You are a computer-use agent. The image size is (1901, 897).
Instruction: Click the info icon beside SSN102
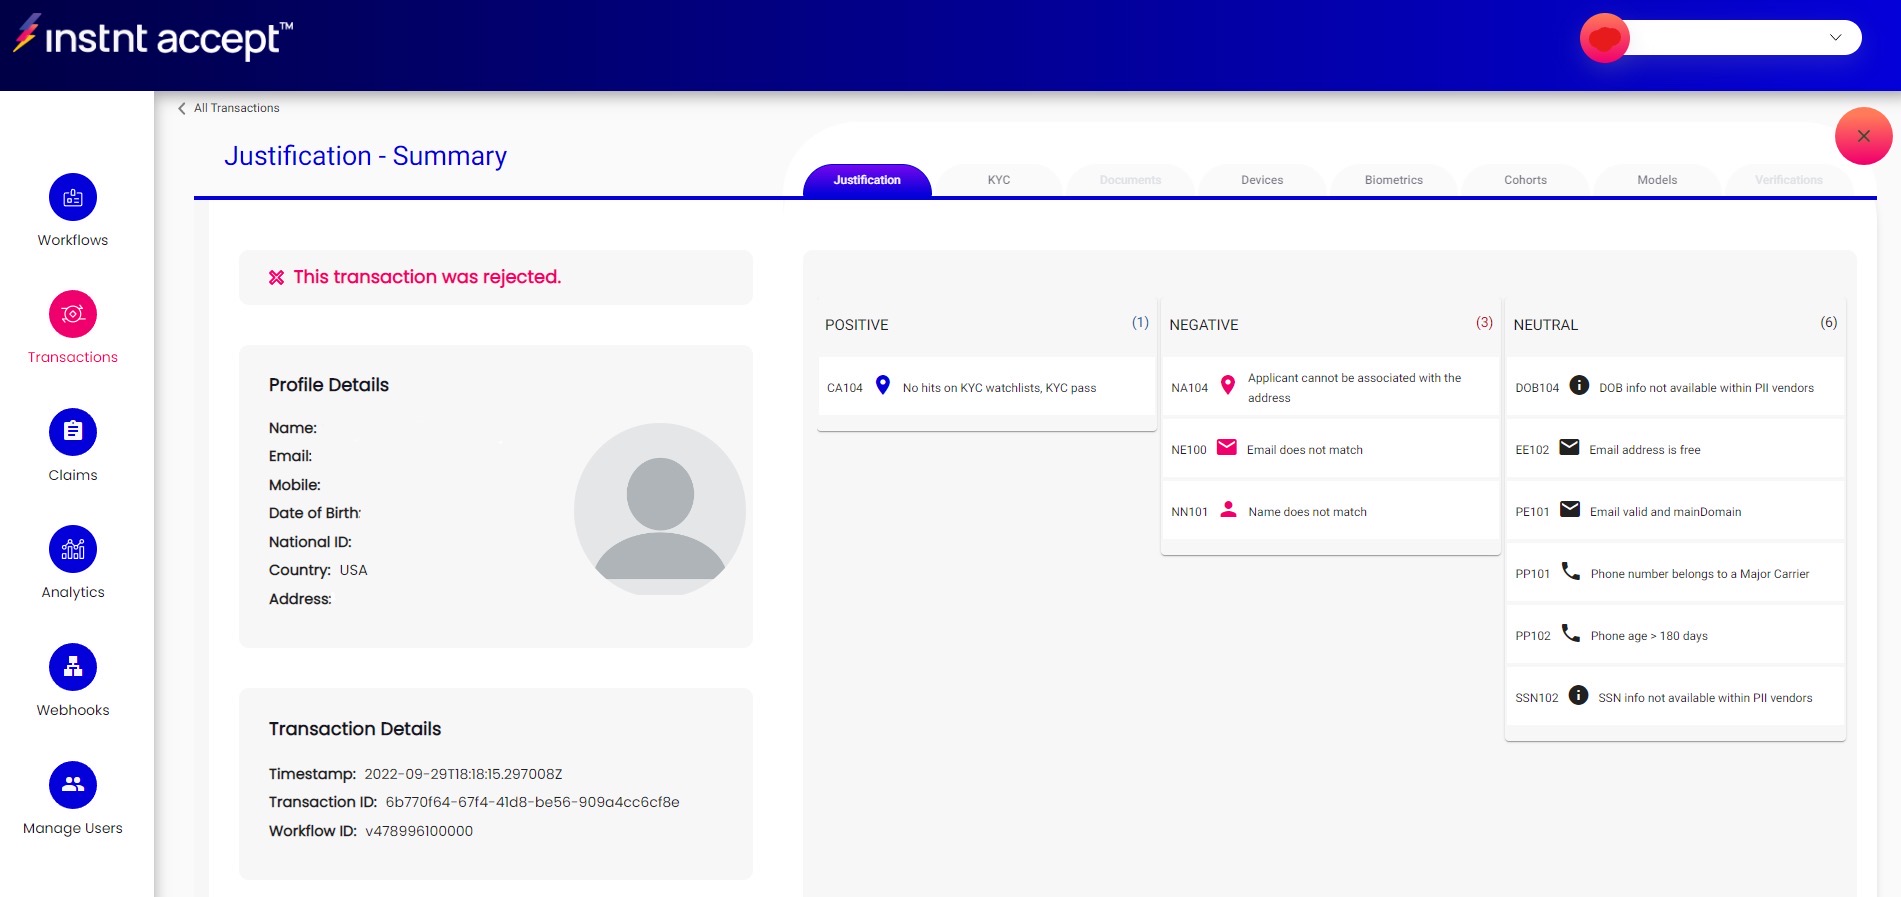(1578, 695)
